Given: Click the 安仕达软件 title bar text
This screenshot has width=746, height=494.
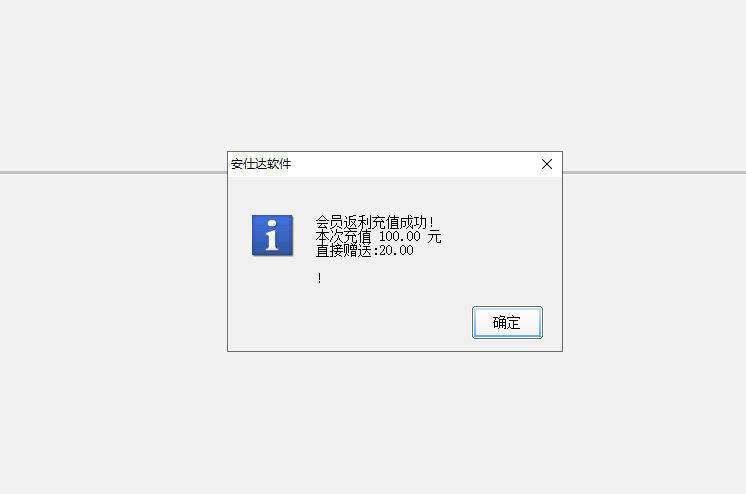Looking at the screenshot, I should [261, 164].
